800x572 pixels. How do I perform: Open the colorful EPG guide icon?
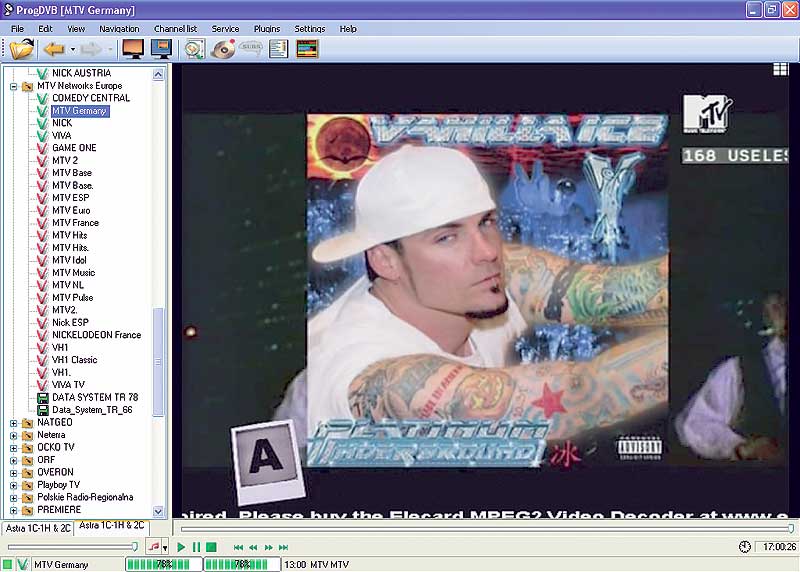coord(307,49)
